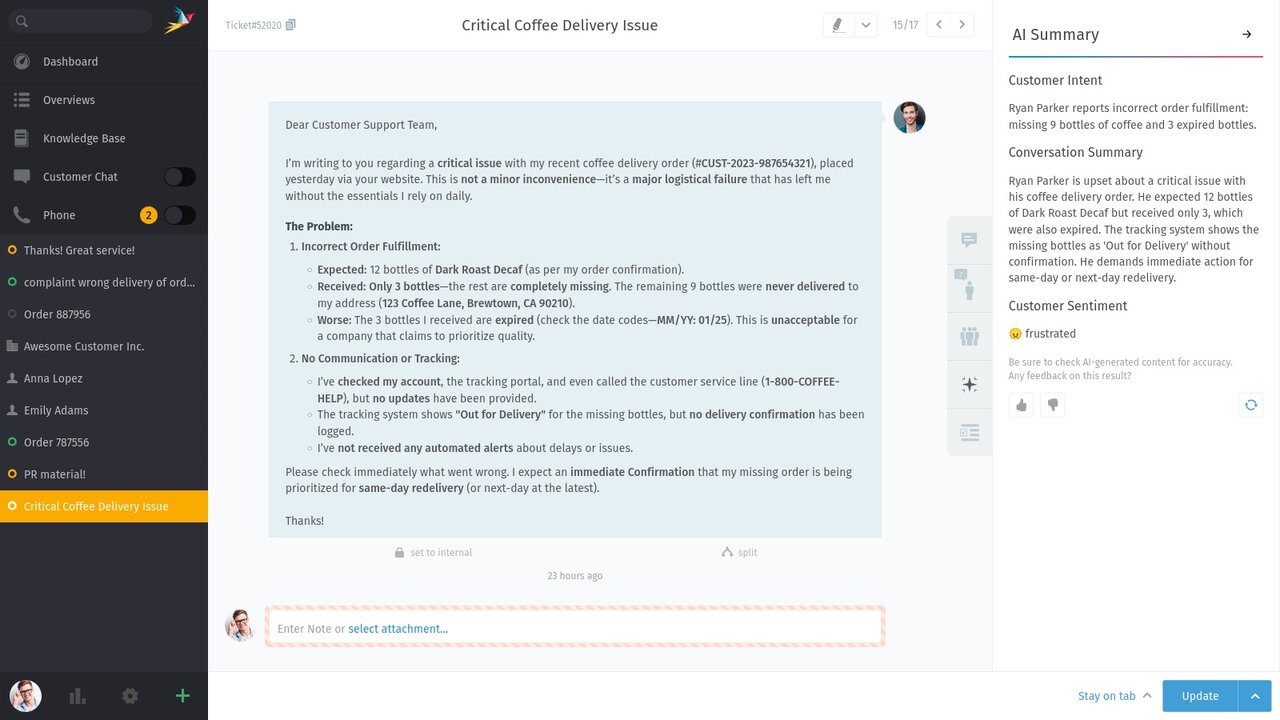
Task: Select the AI sparkle sidebar tab
Action: click(969, 384)
